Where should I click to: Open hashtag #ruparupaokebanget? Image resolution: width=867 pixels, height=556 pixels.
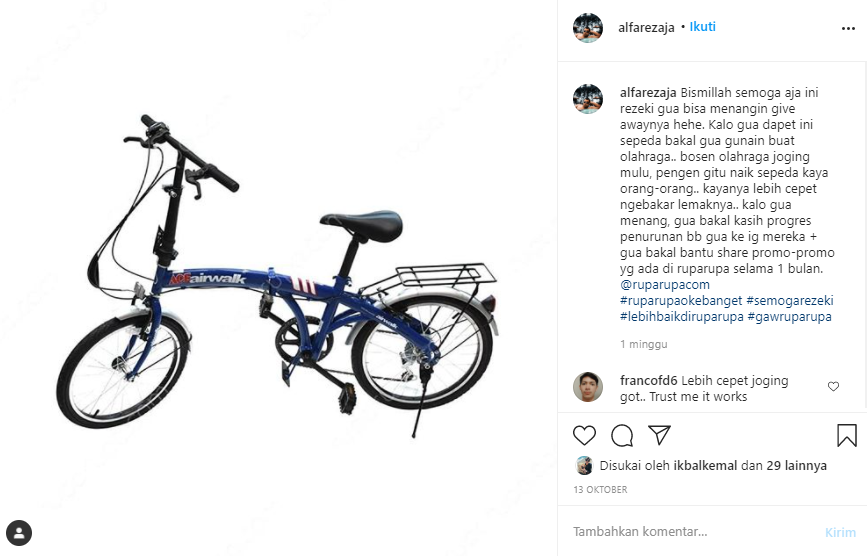click(x=681, y=301)
